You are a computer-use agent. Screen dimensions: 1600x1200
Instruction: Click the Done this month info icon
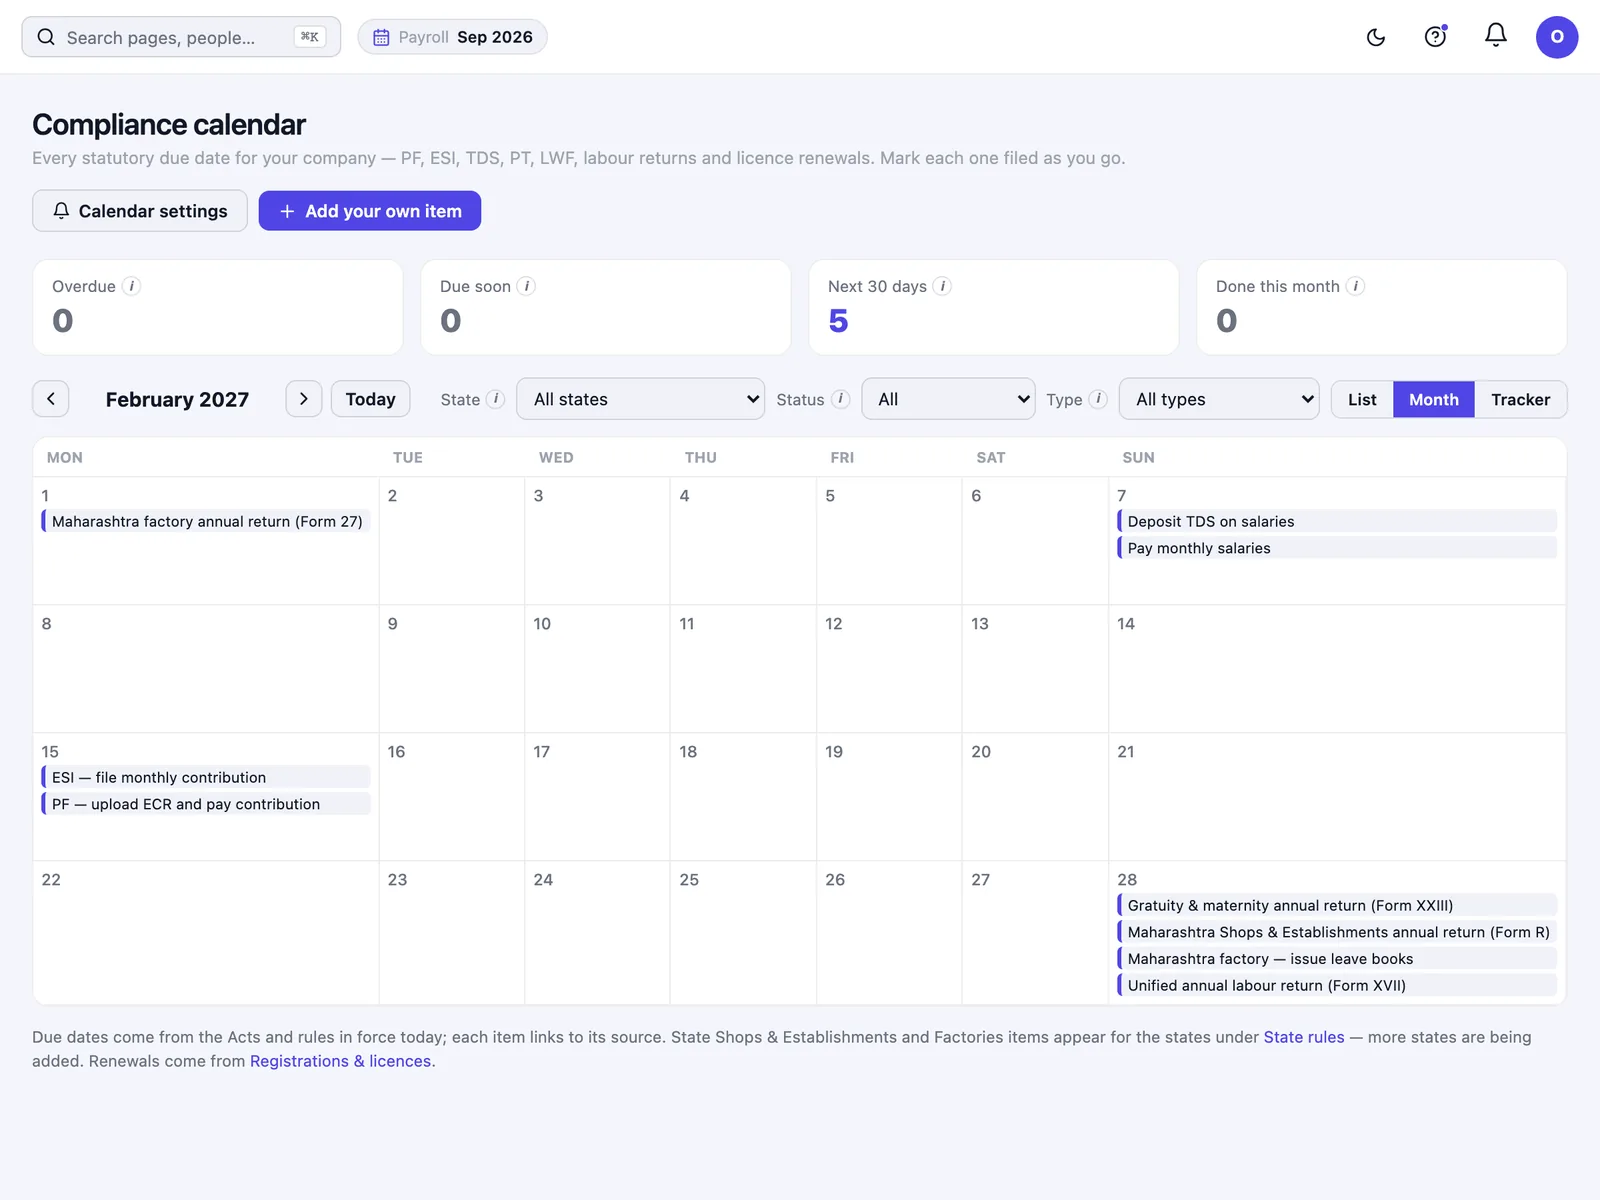pos(1355,286)
